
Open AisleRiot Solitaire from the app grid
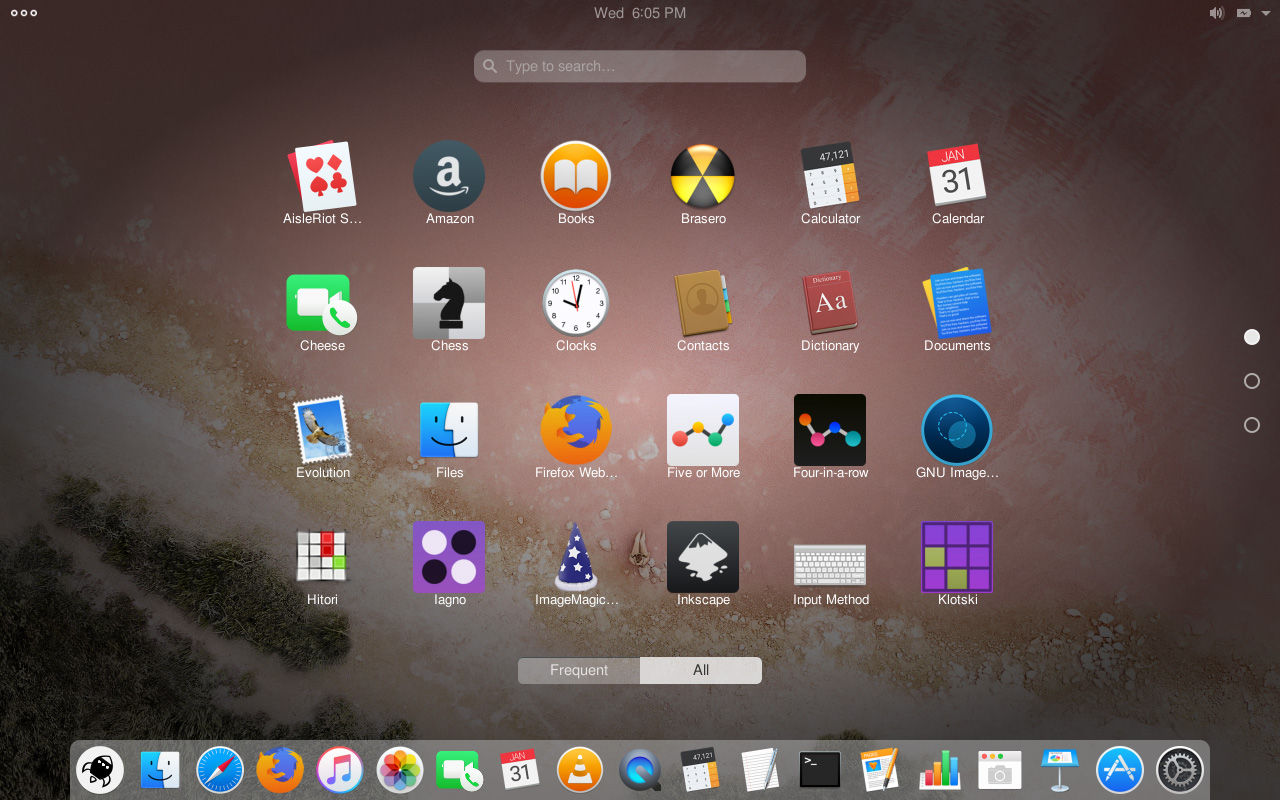[323, 176]
